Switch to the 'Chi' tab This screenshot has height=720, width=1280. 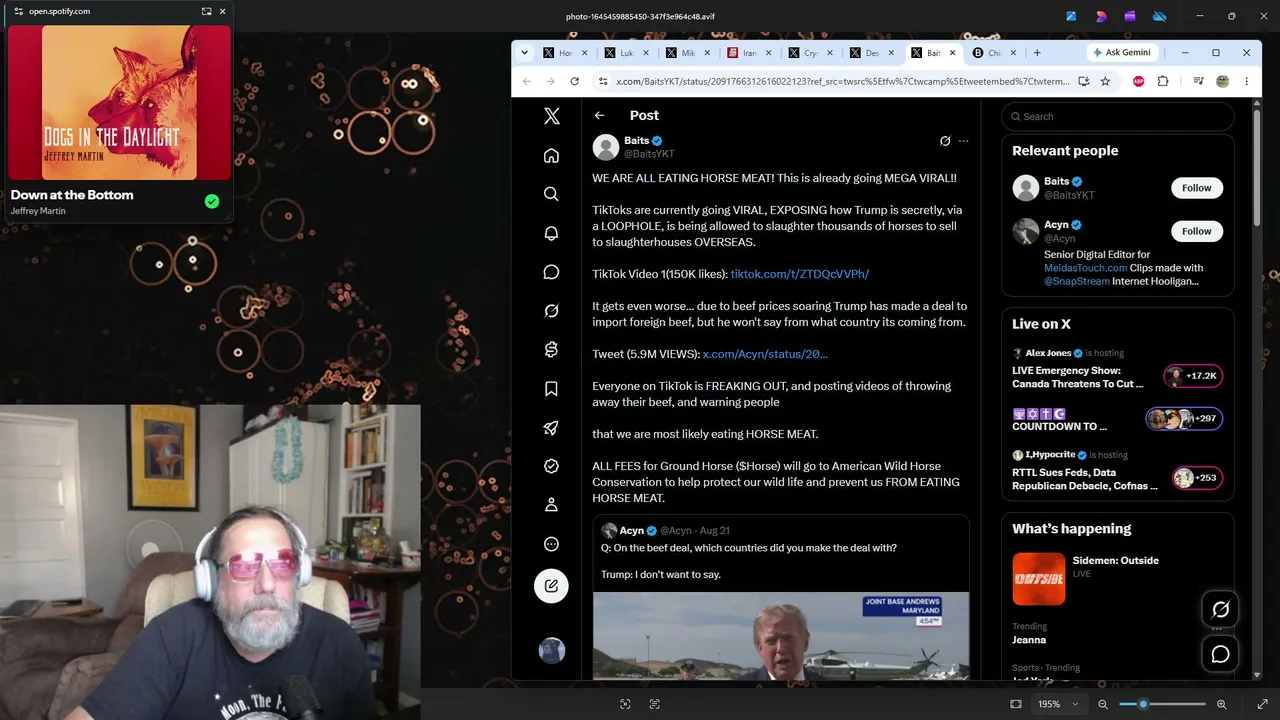tap(994, 53)
